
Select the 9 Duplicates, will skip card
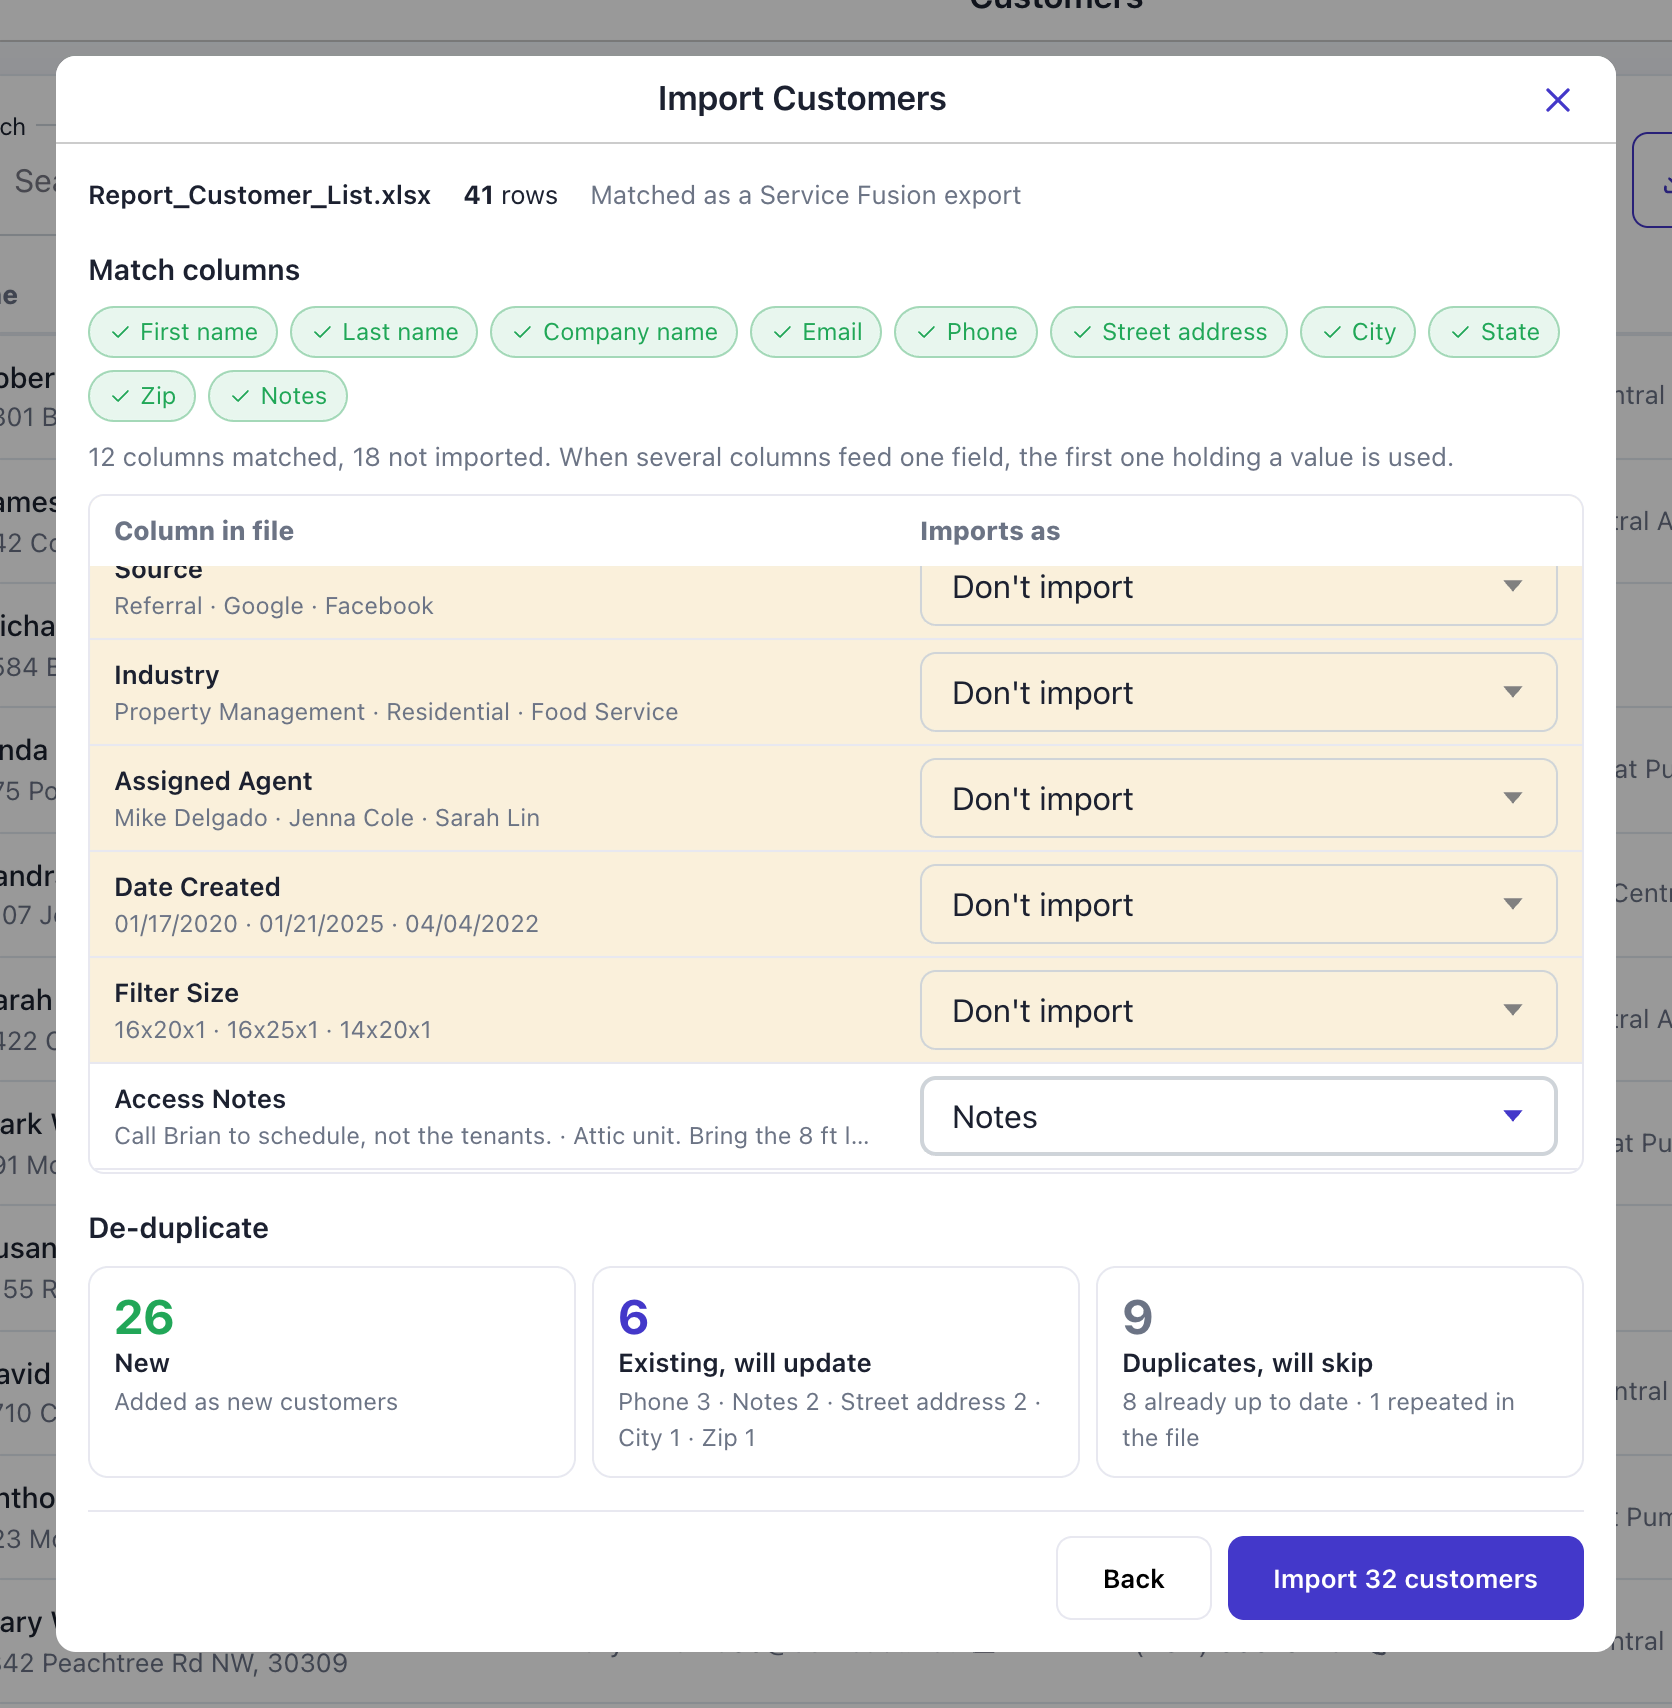(1340, 1372)
